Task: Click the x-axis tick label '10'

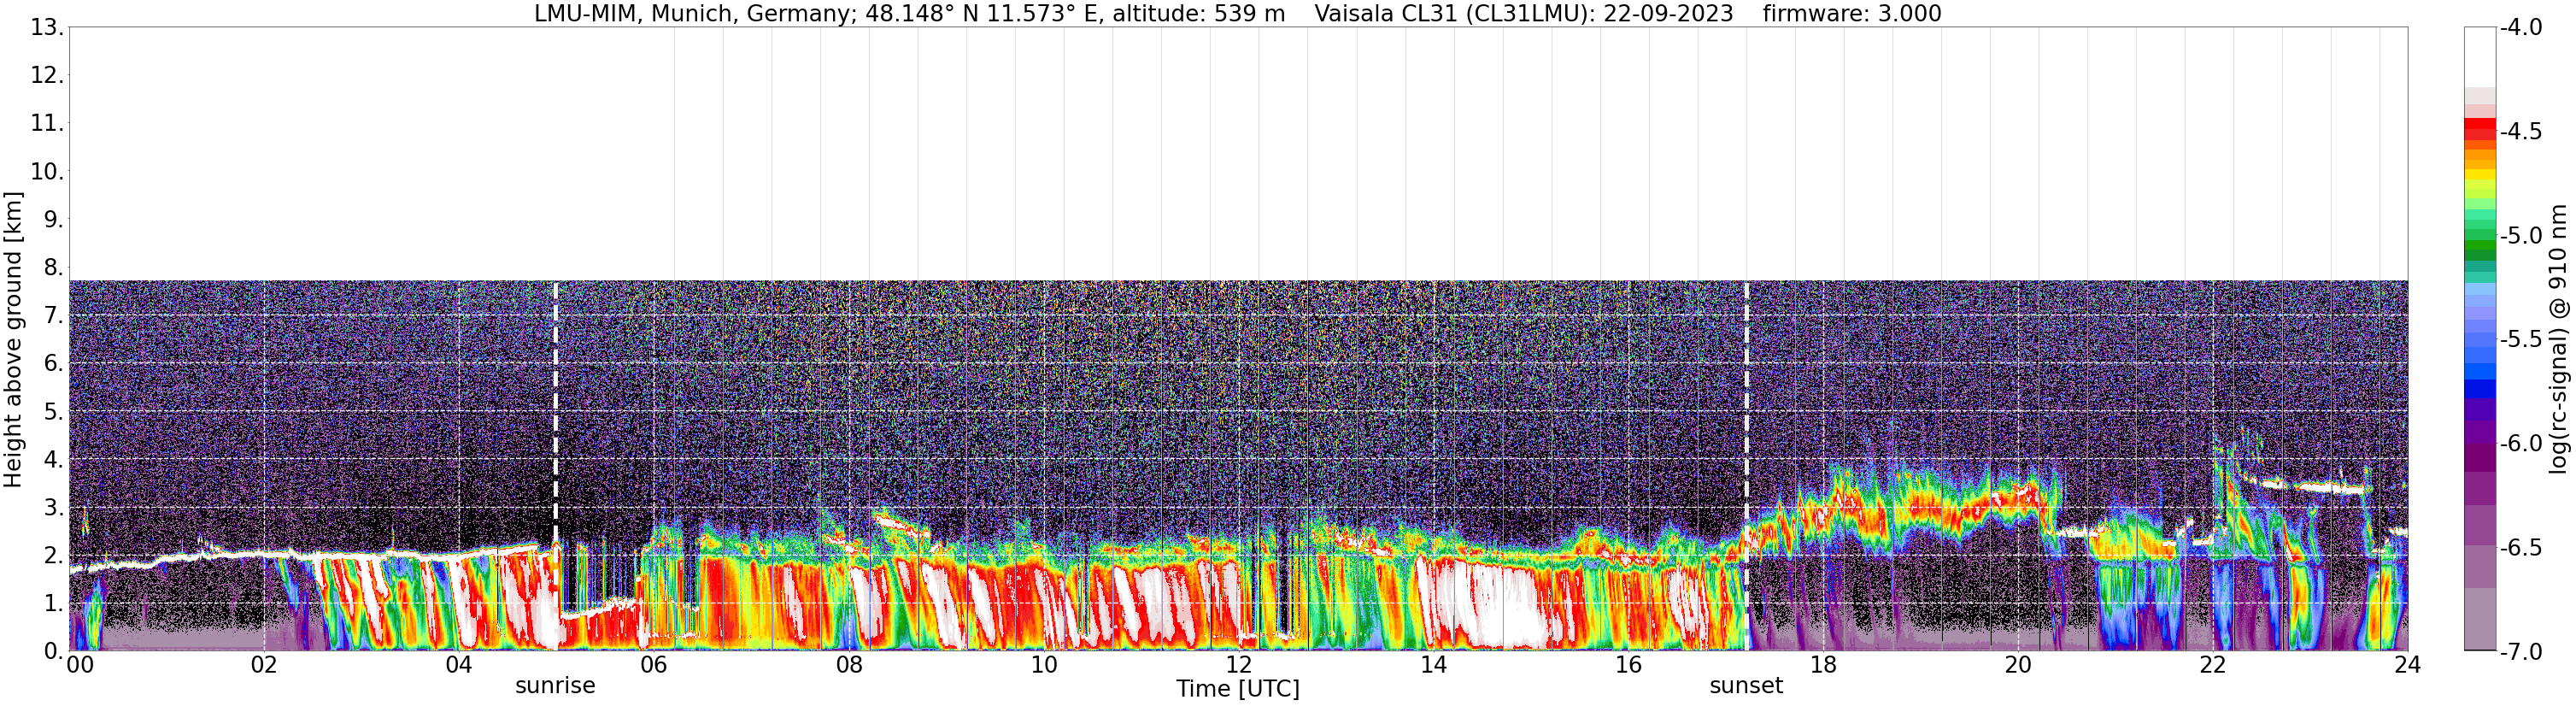Action: coord(1044,665)
